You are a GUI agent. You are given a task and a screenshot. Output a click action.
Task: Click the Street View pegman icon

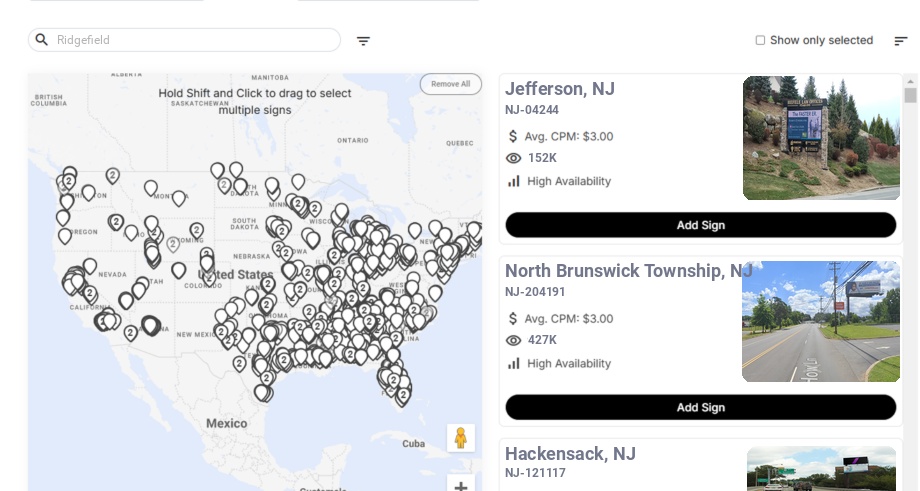460,438
